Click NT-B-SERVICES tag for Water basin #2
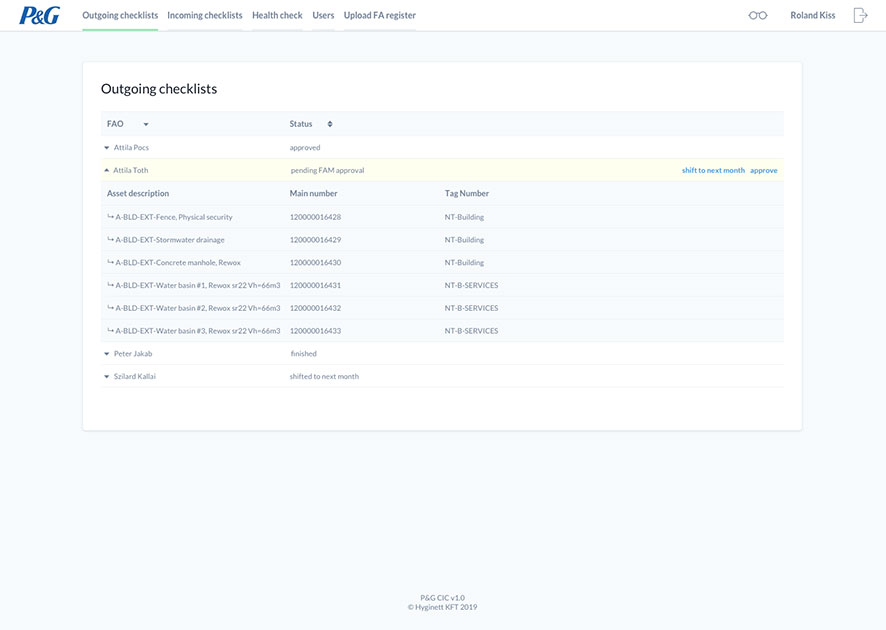The width and height of the screenshot is (886, 630). [471, 308]
